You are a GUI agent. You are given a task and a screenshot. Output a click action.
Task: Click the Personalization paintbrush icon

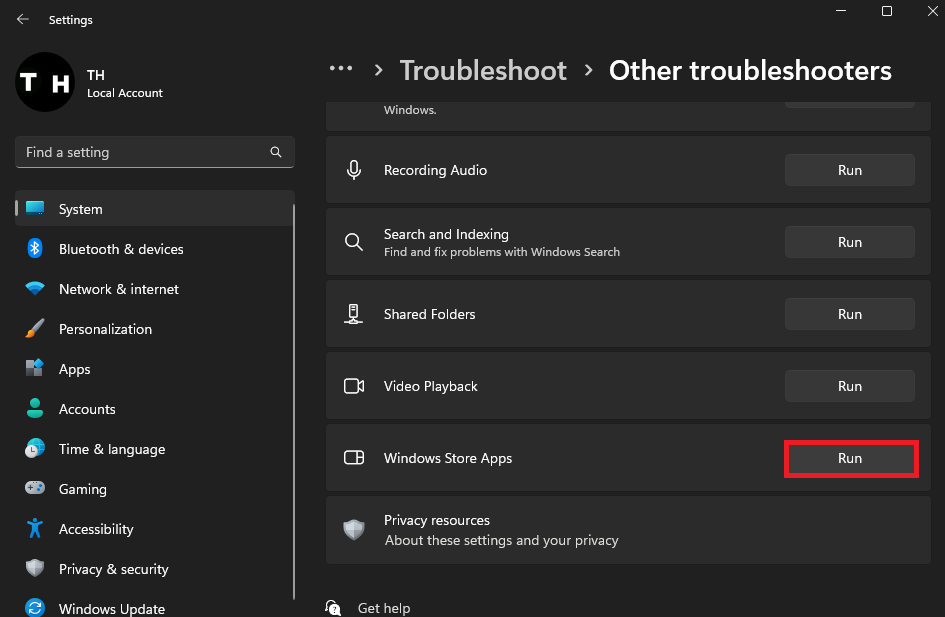[35, 329]
